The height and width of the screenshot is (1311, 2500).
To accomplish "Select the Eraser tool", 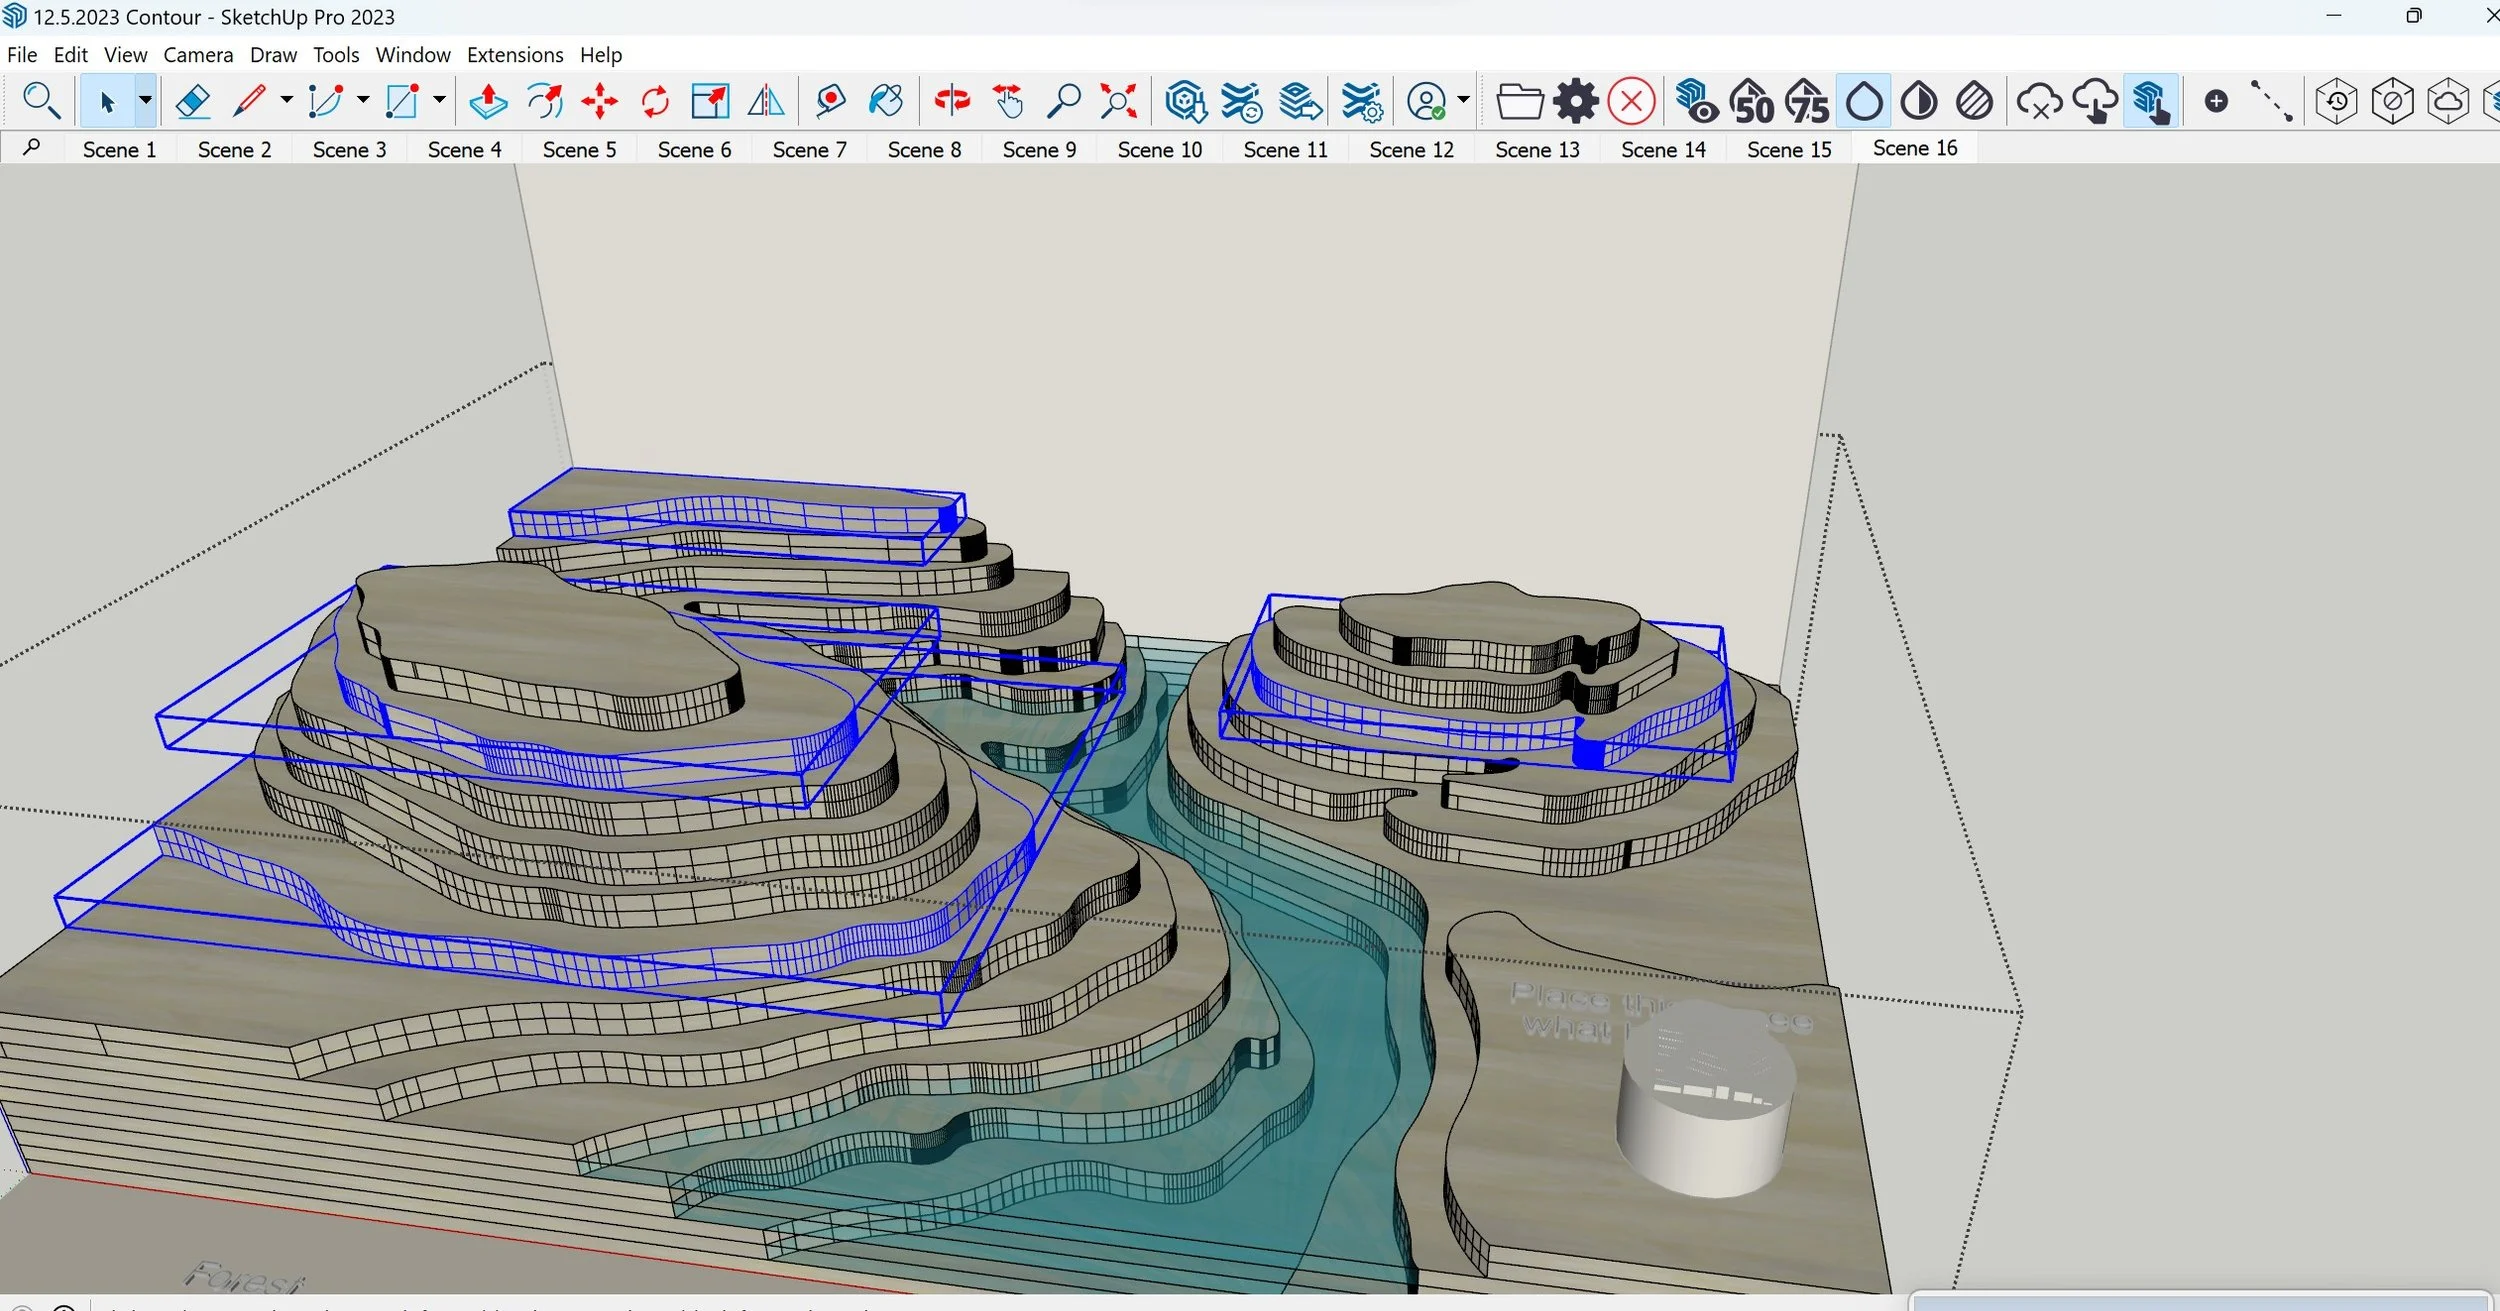I will pyautogui.click(x=192, y=101).
